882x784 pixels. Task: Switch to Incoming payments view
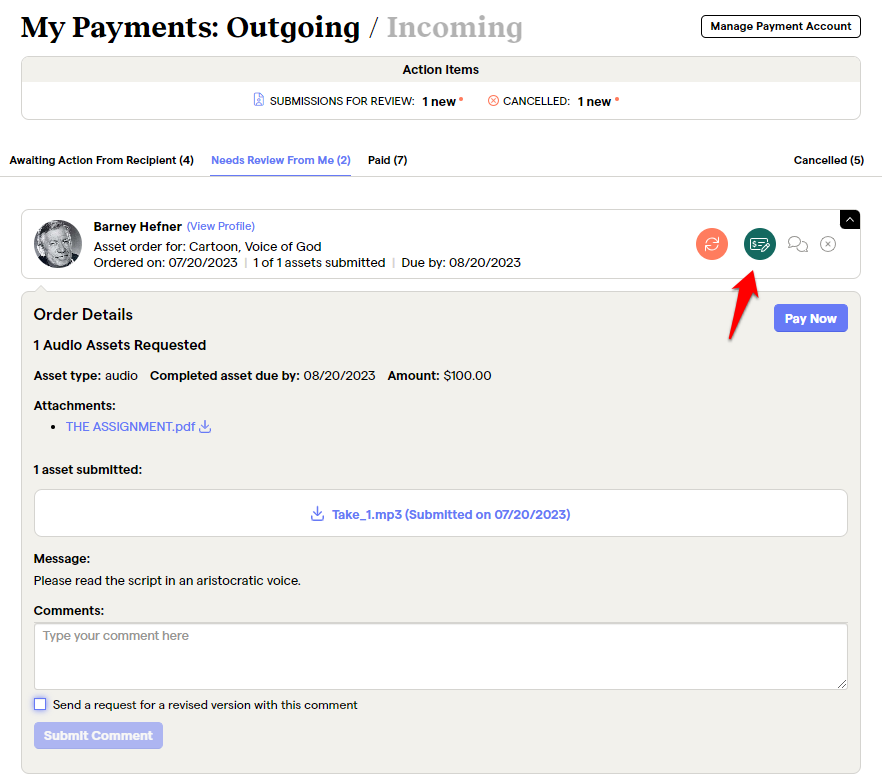454,27
